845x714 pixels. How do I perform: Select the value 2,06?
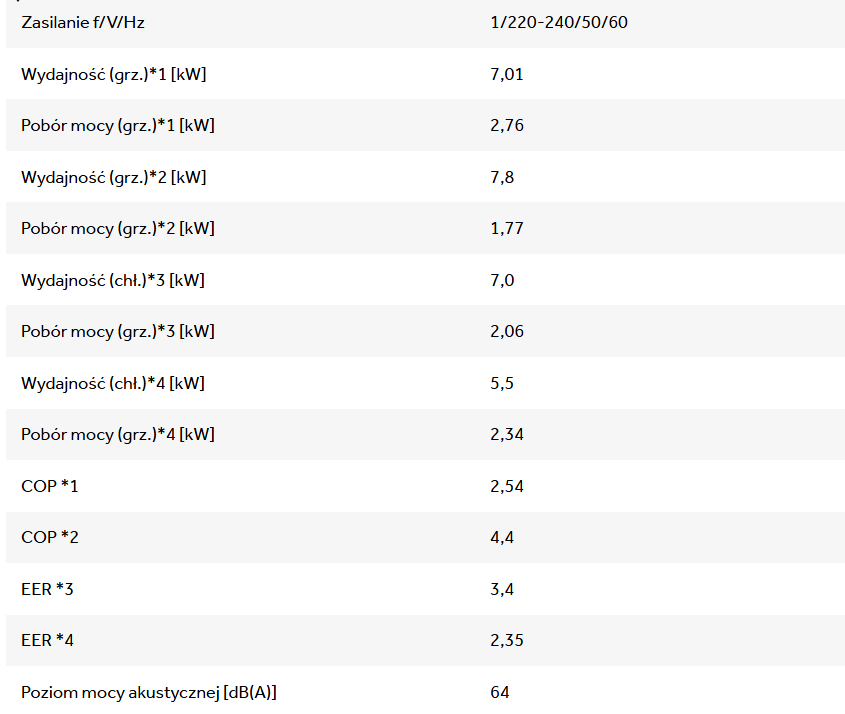[x=507, y=332]
